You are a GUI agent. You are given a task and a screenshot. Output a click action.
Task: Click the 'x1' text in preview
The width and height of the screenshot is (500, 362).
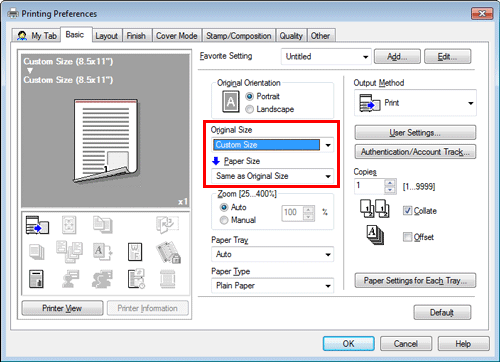pyautogui.click(x=183, y=202)
